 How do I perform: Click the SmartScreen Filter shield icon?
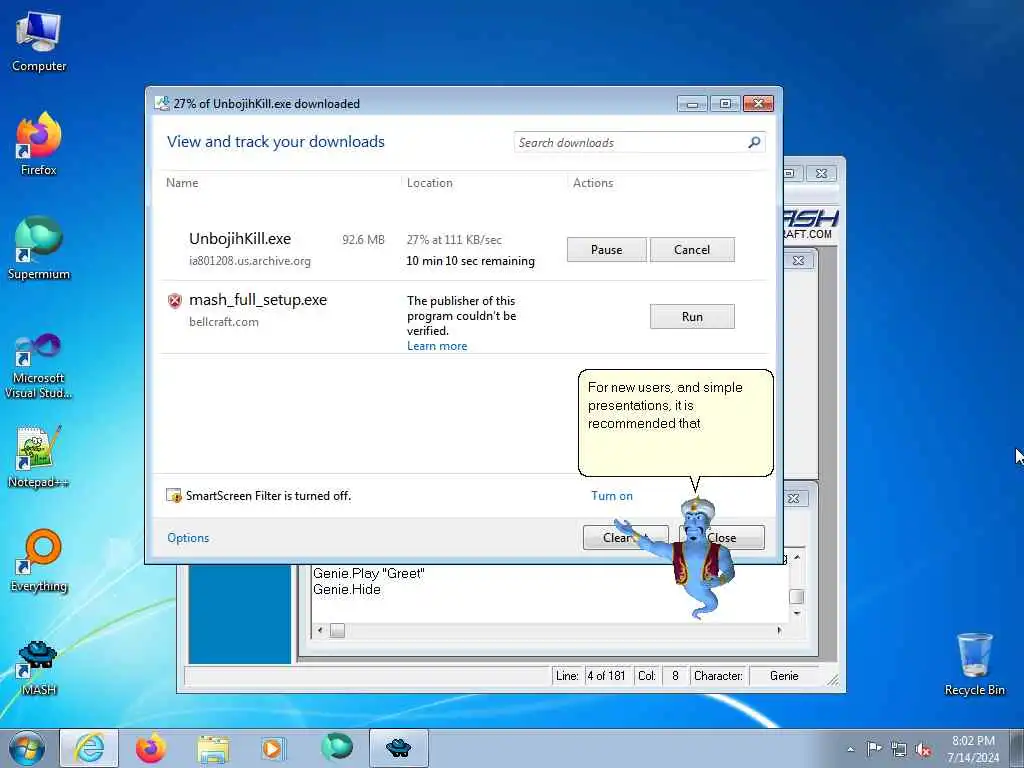[x=174, y=496]
